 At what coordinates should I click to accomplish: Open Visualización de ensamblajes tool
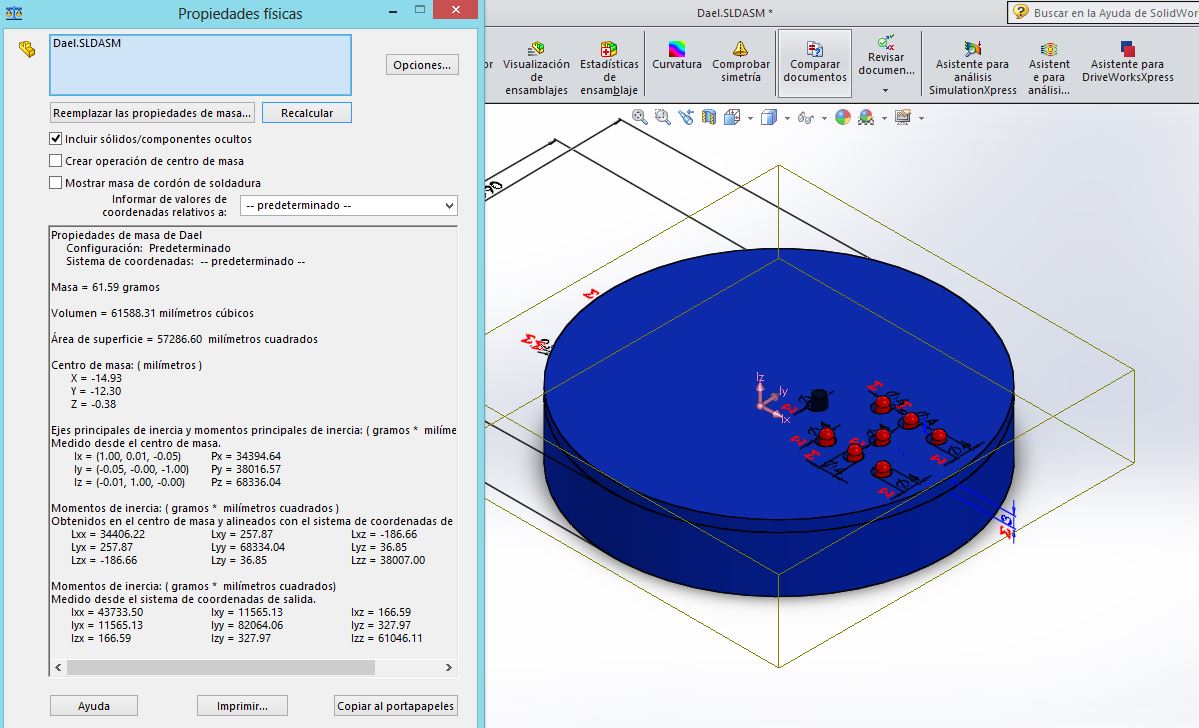pyautogui.click(x=536, y=68)
